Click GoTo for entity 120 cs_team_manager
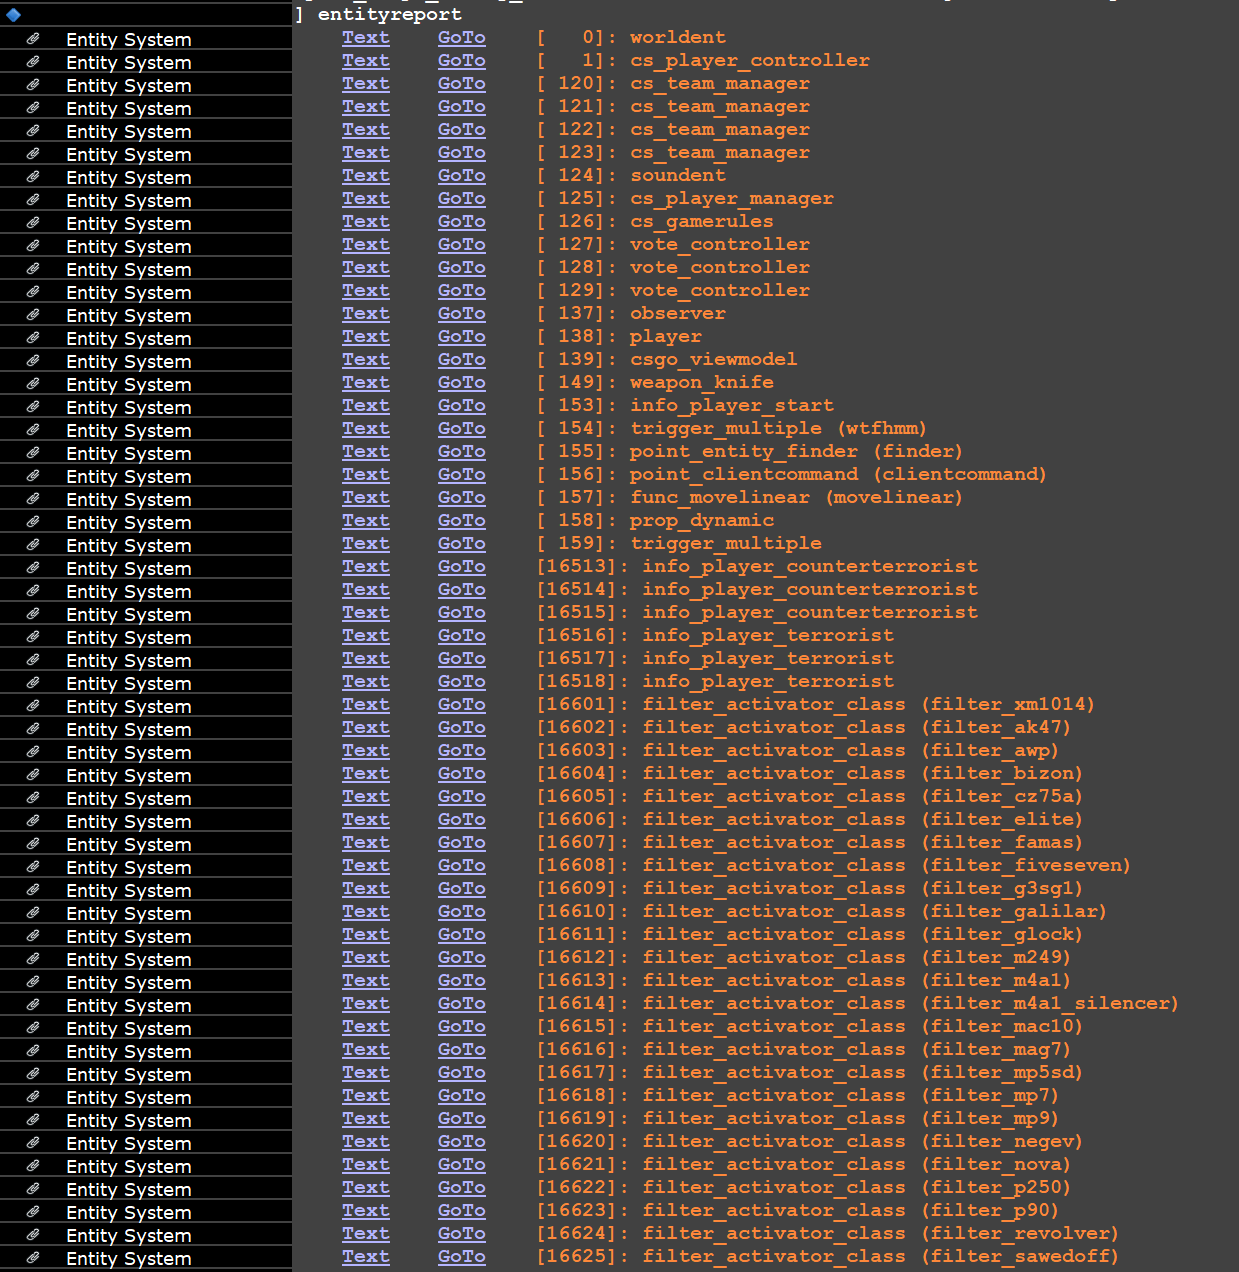 [x=461, y=84]
